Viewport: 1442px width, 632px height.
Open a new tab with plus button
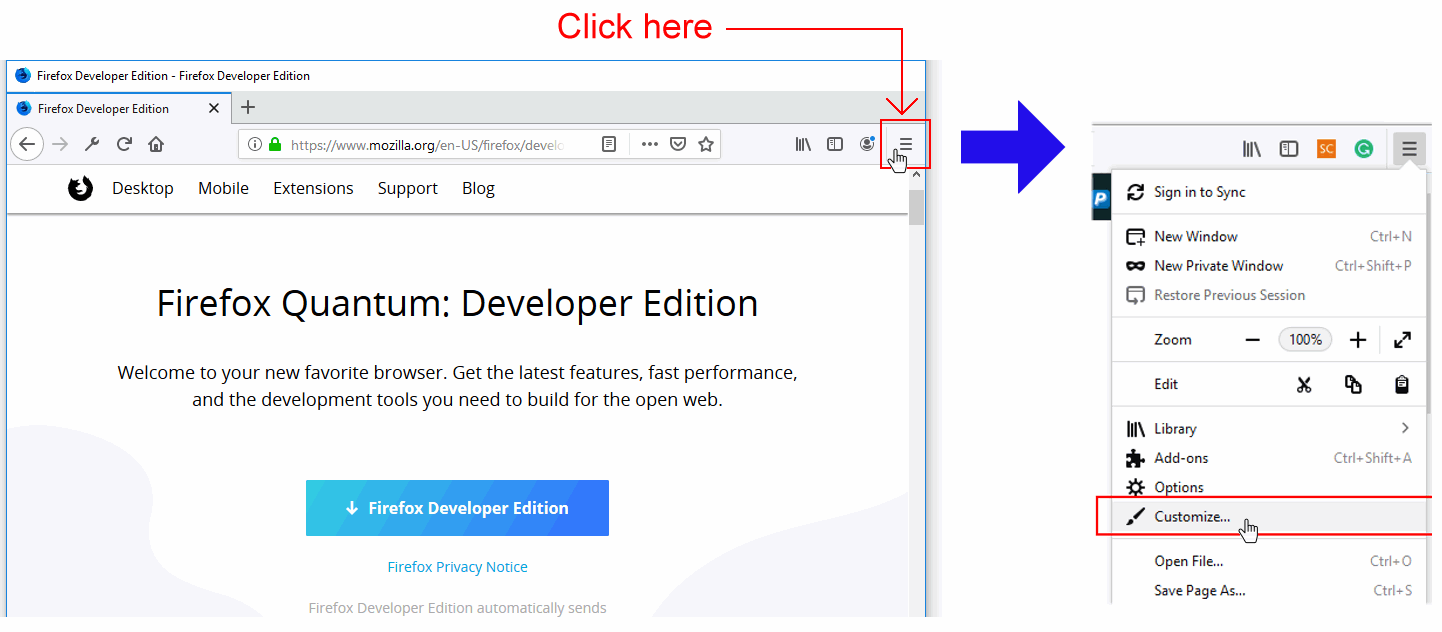pyautogui.click(x=248, y=107)
